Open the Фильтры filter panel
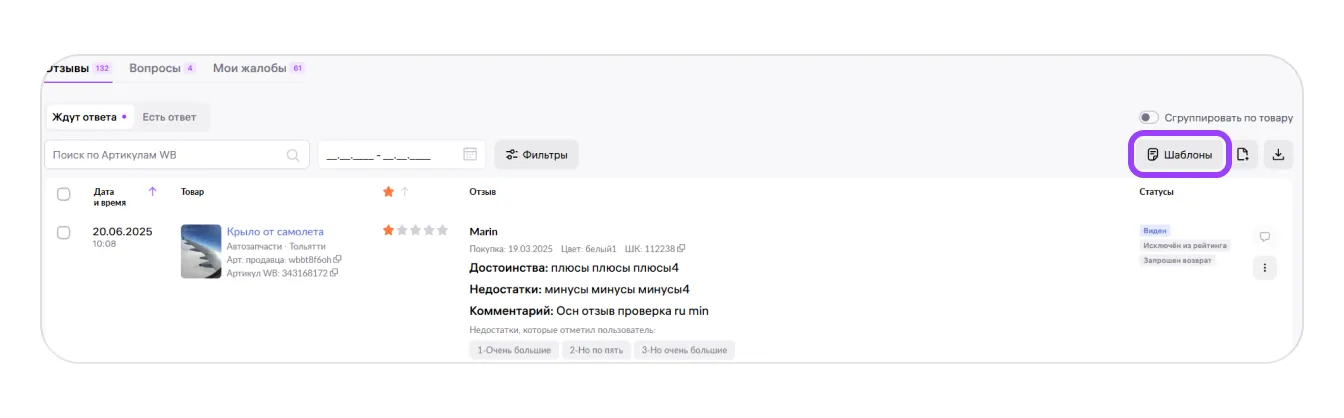The image size is (1344, 418). (x=537, y=155)
